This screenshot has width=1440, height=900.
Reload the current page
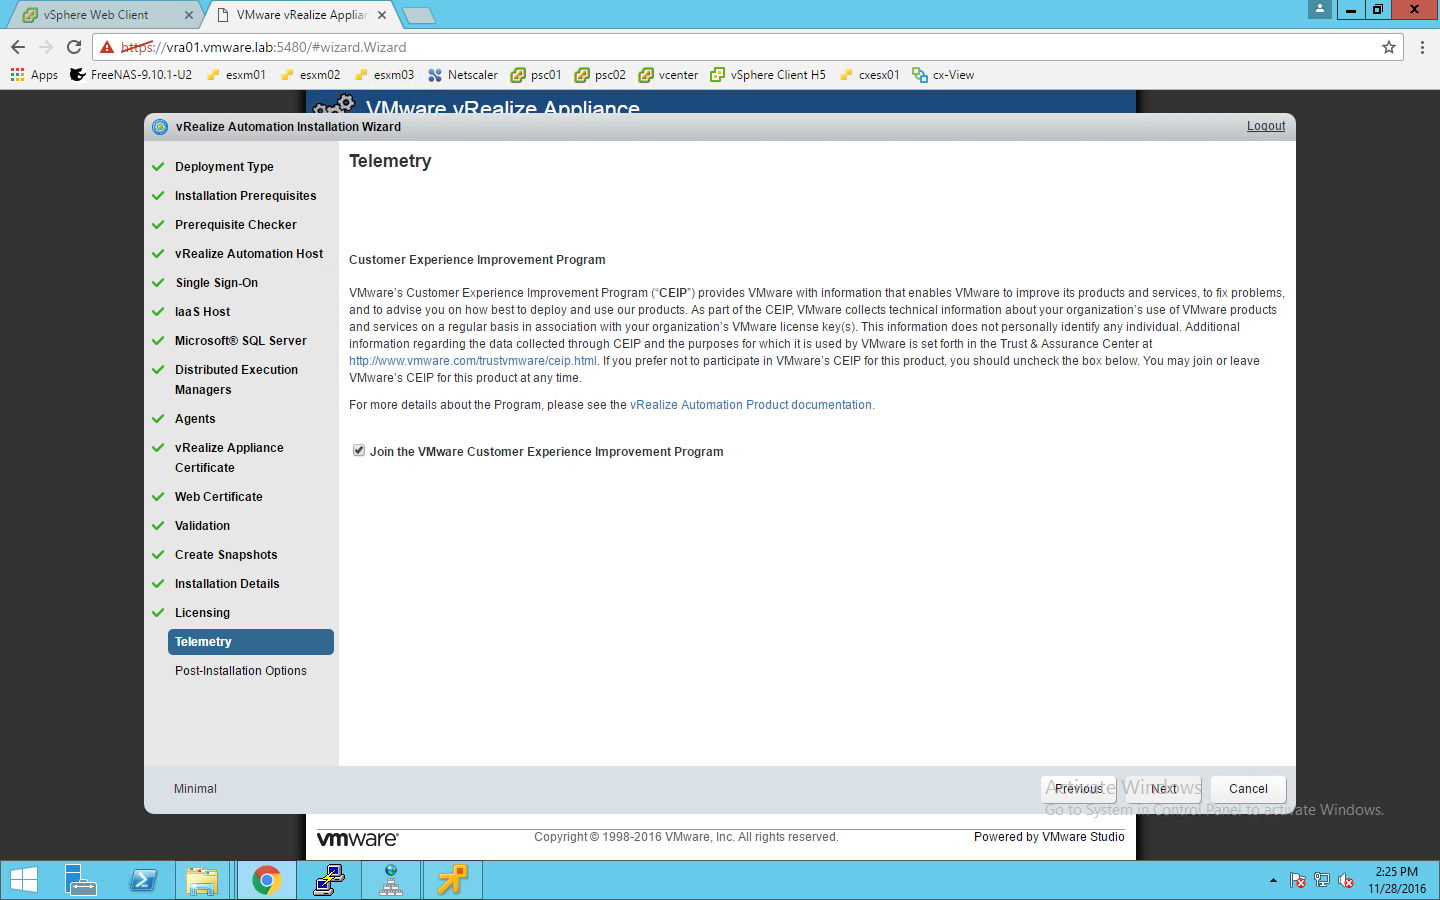[74, 47]
